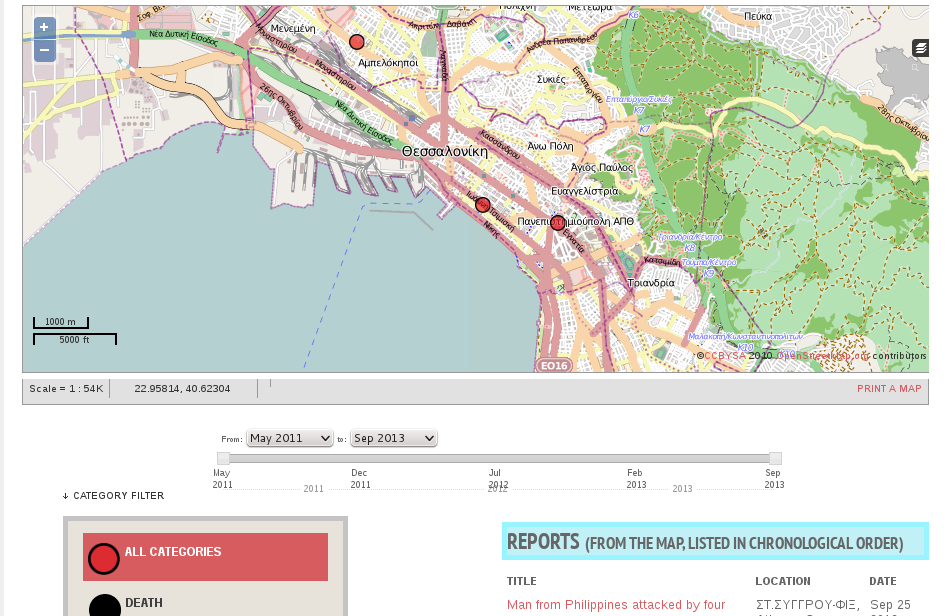Click the right handle of the timeline slider
Screen dimensions: 949x616
point(775,458)
